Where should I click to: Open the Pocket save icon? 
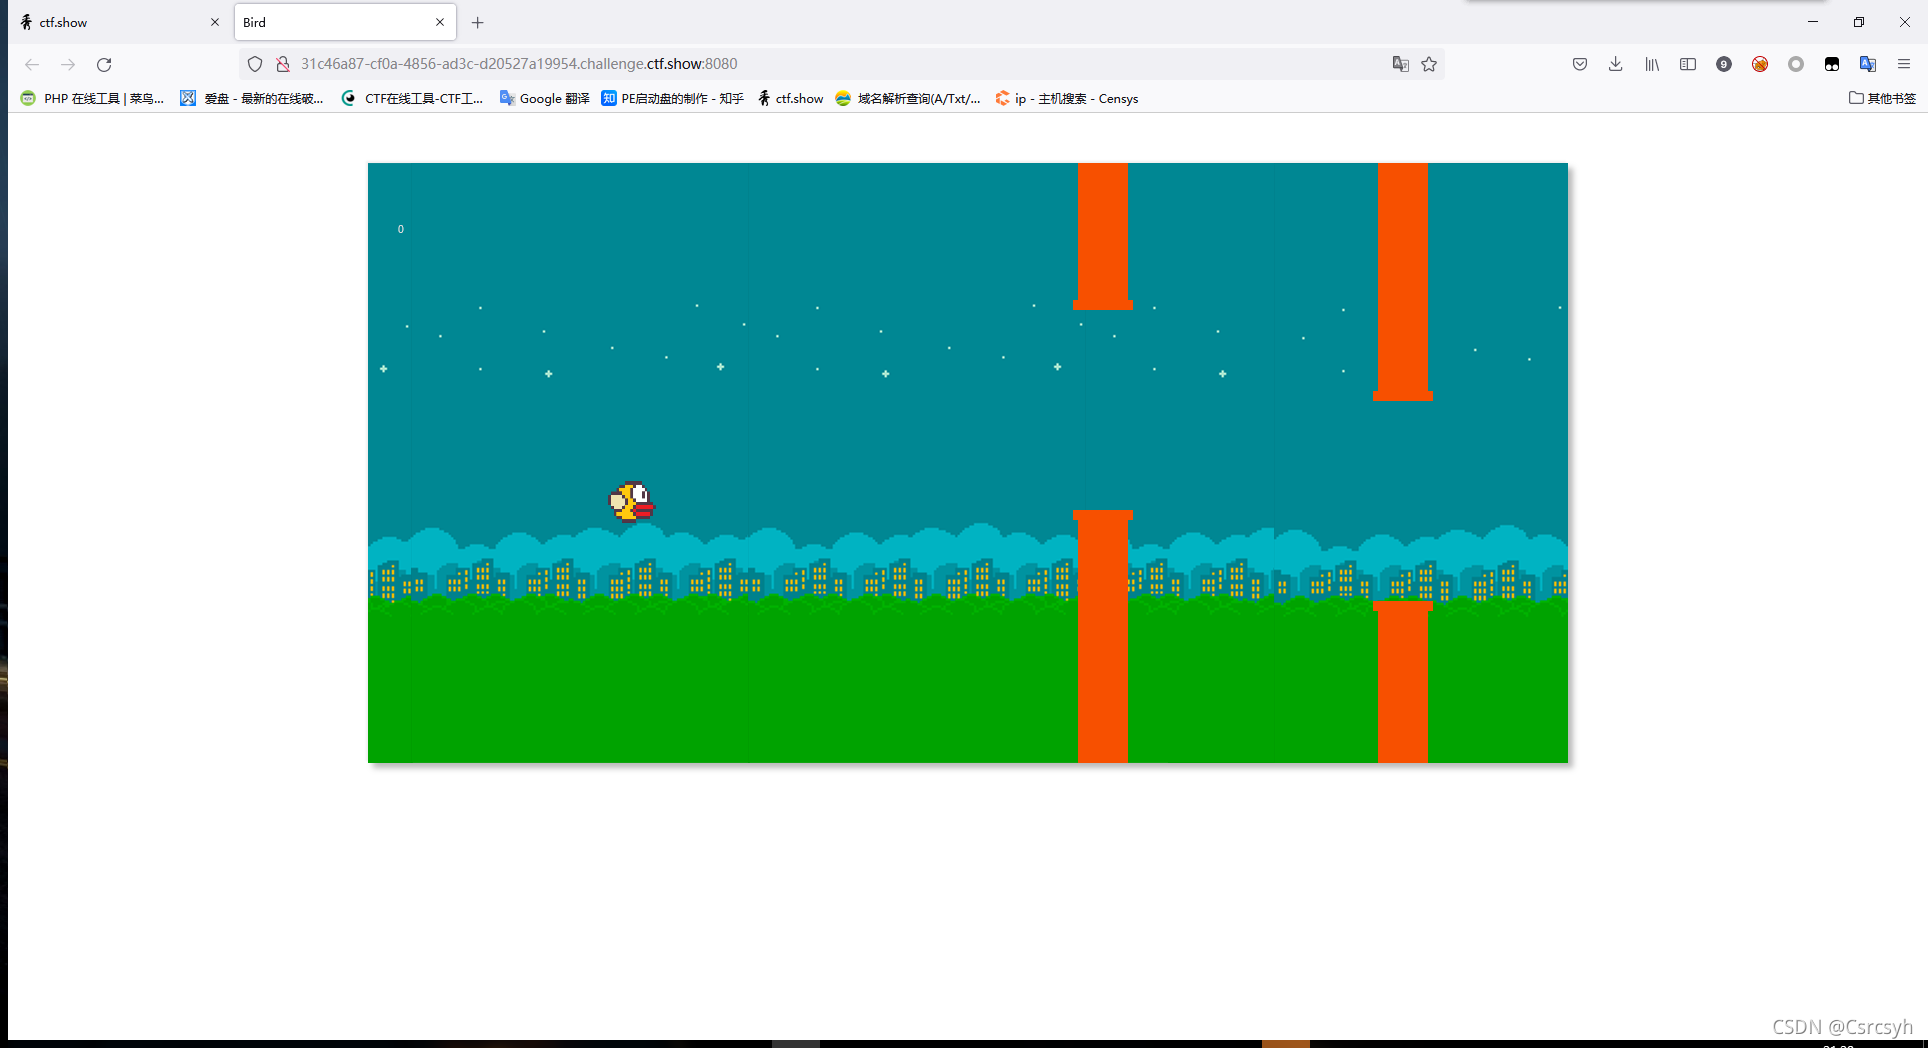1580,64
